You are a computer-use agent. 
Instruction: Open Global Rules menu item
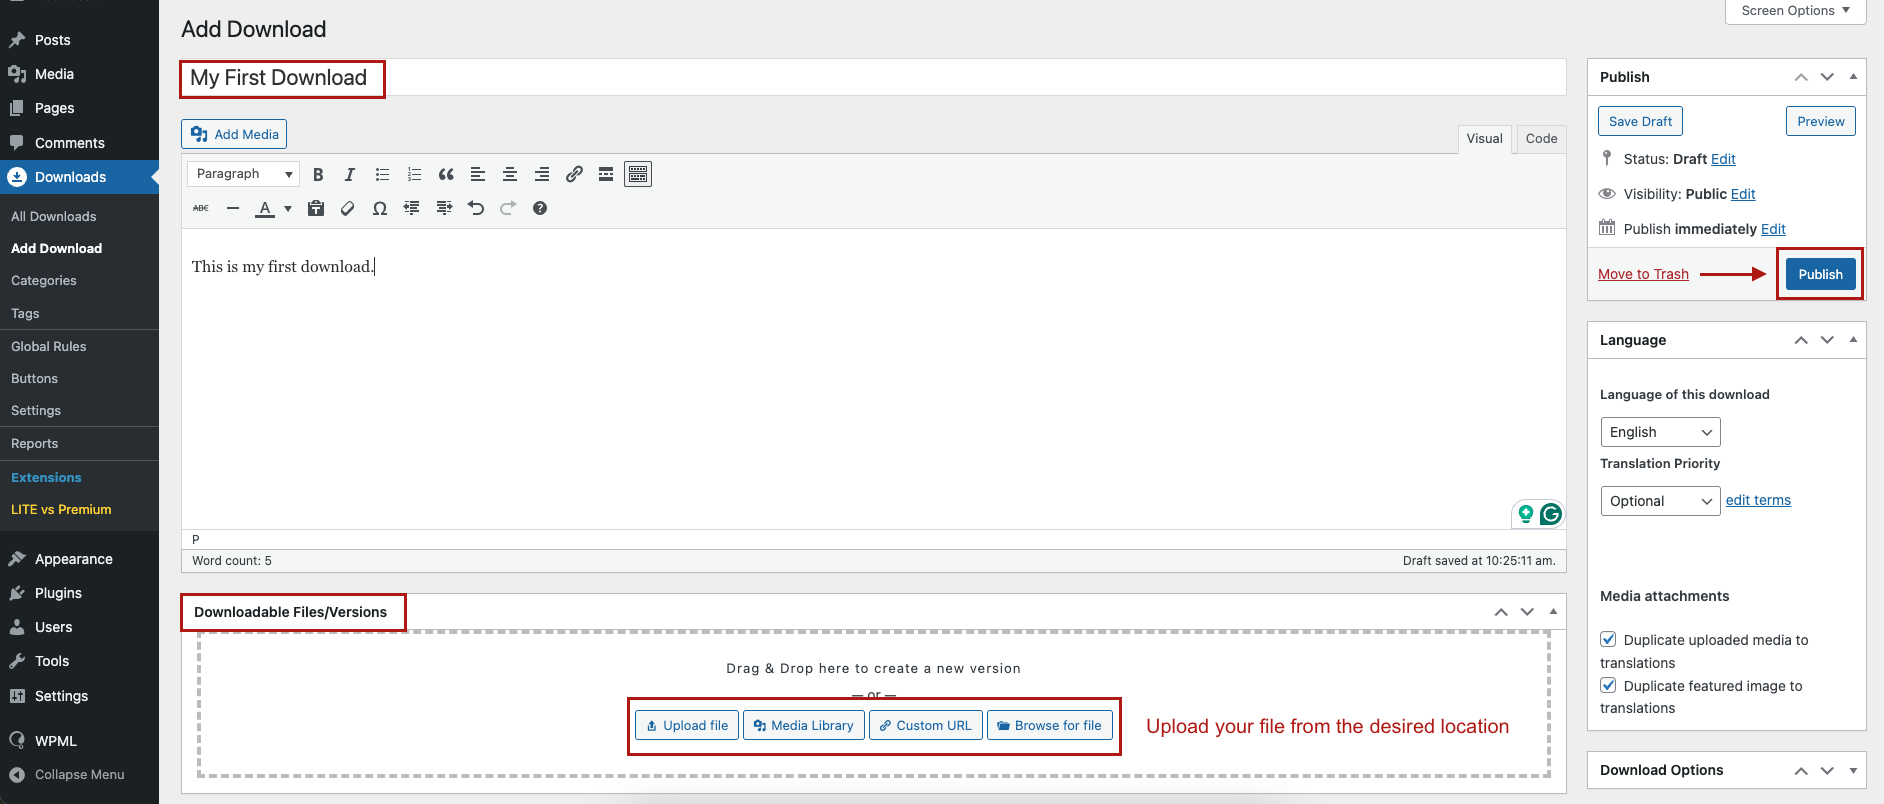[x=49, y=346]
